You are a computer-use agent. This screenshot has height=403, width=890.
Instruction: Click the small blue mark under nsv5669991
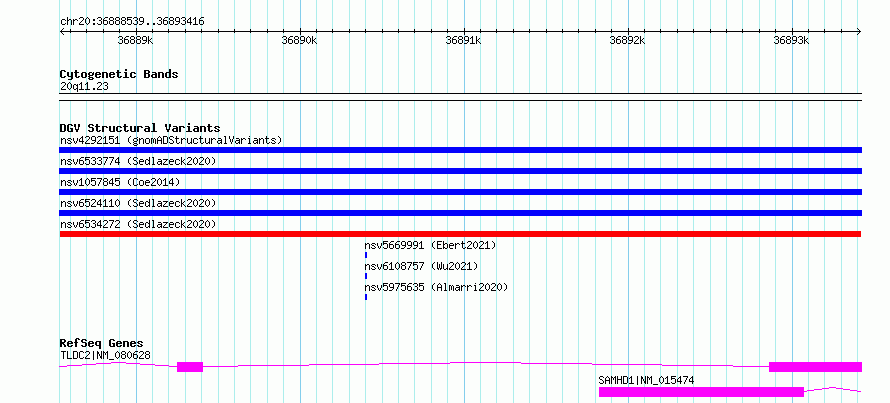click(366, 255)
